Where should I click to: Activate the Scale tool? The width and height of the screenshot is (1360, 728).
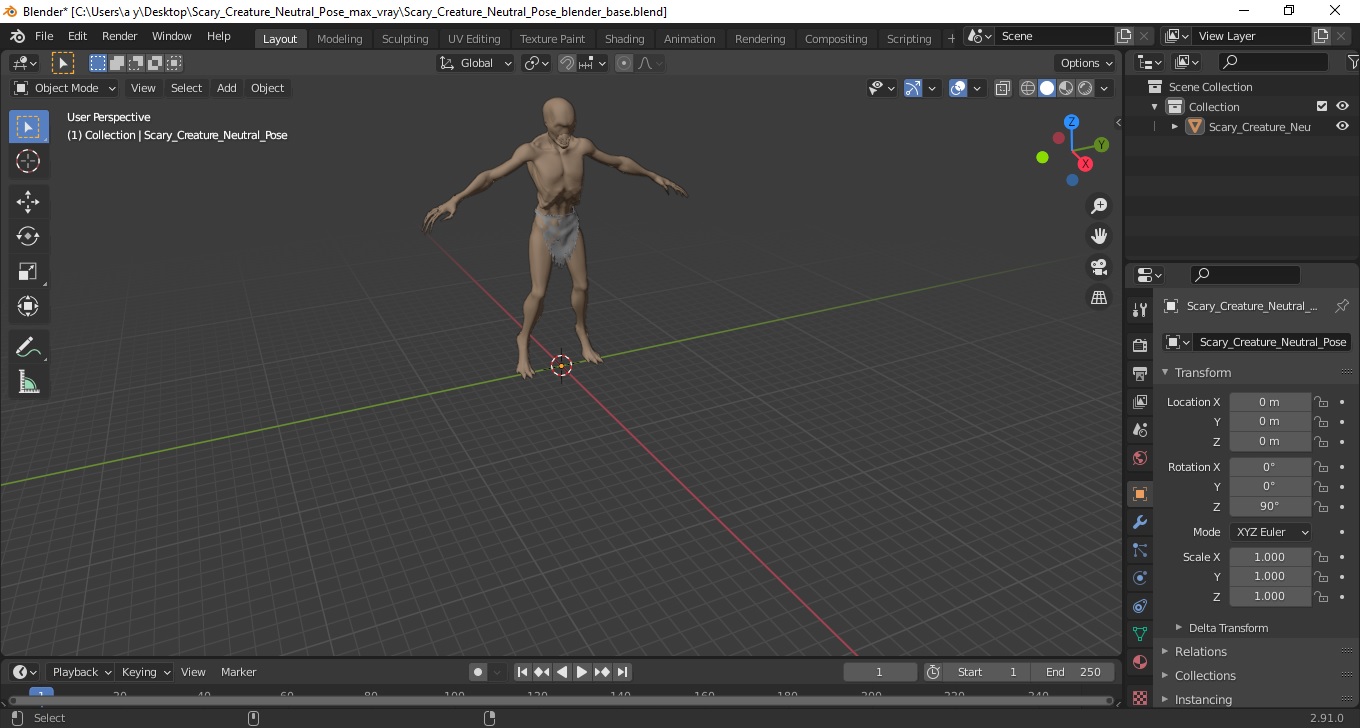pyautogui.click(x=28, y=272)
